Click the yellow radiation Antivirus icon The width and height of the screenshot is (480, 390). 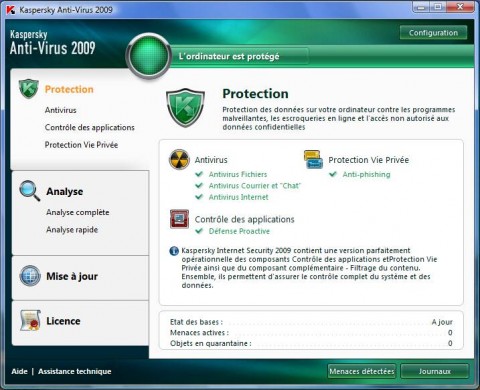pos(179,159)
